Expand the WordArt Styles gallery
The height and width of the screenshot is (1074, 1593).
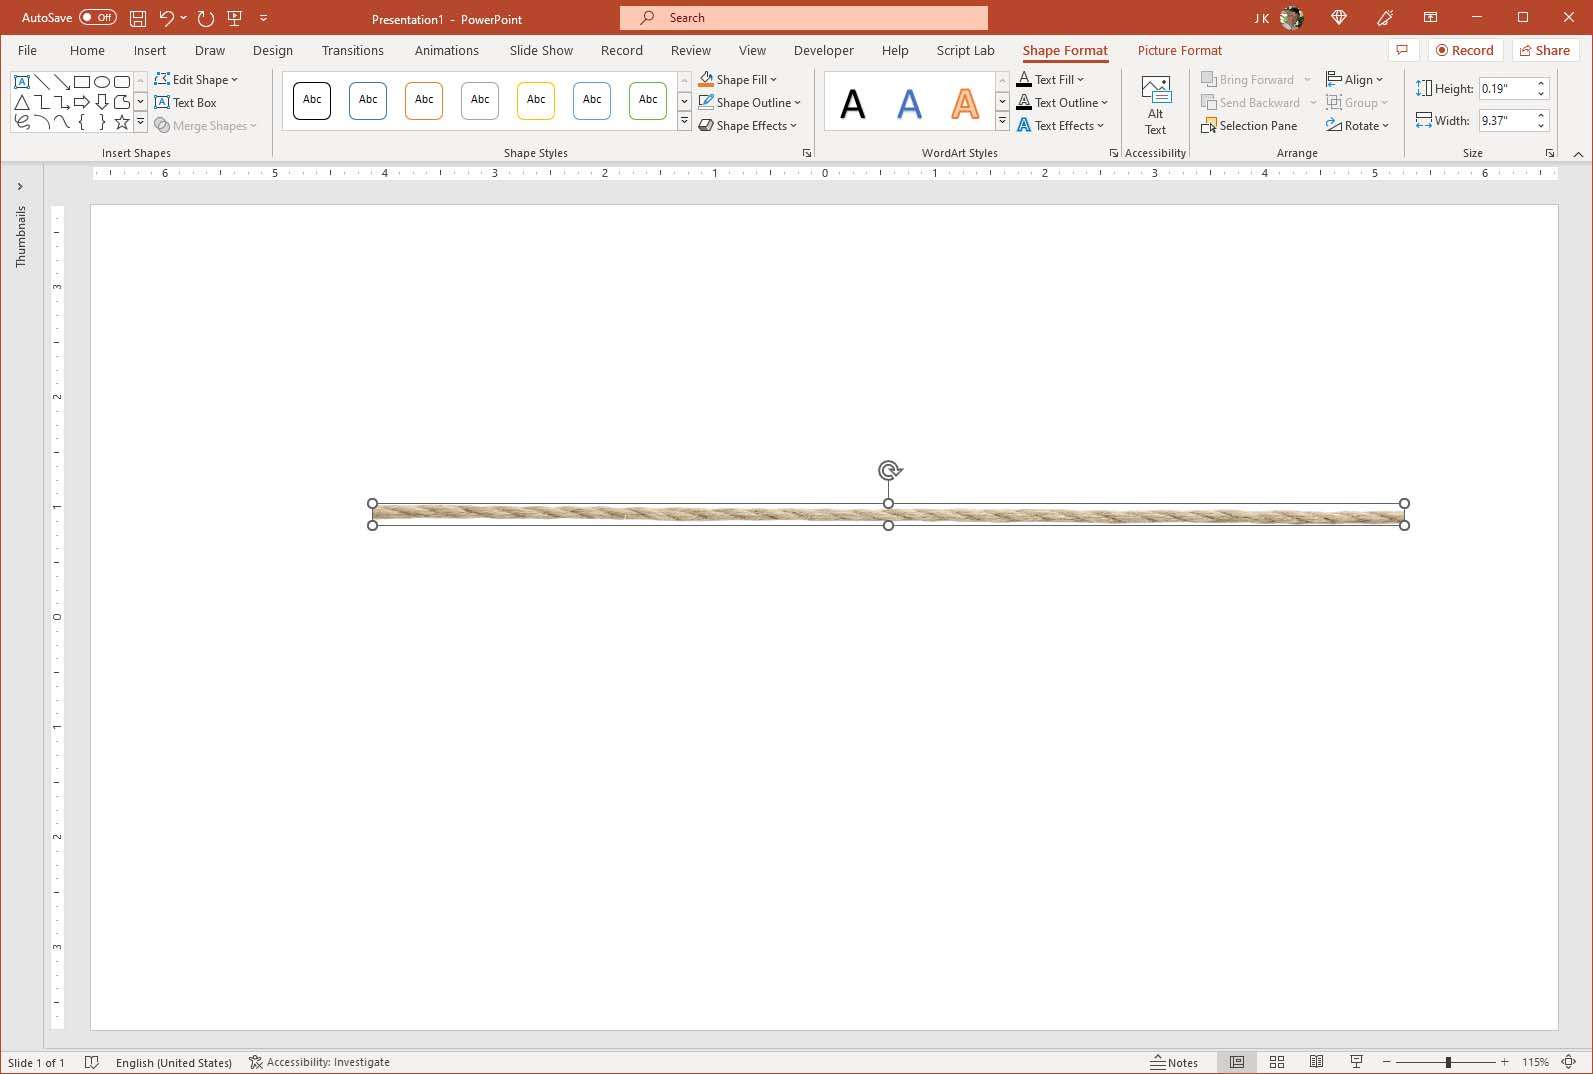1002,122
